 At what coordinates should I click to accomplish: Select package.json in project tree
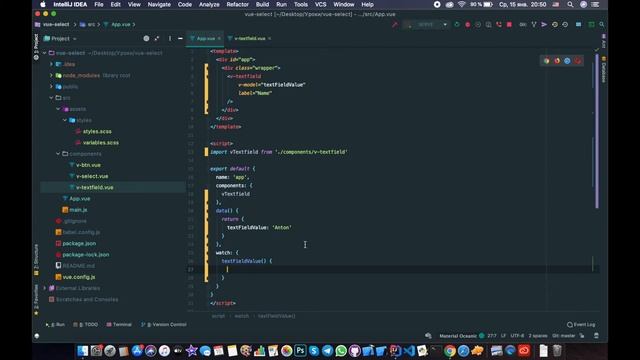pos(79,243)
